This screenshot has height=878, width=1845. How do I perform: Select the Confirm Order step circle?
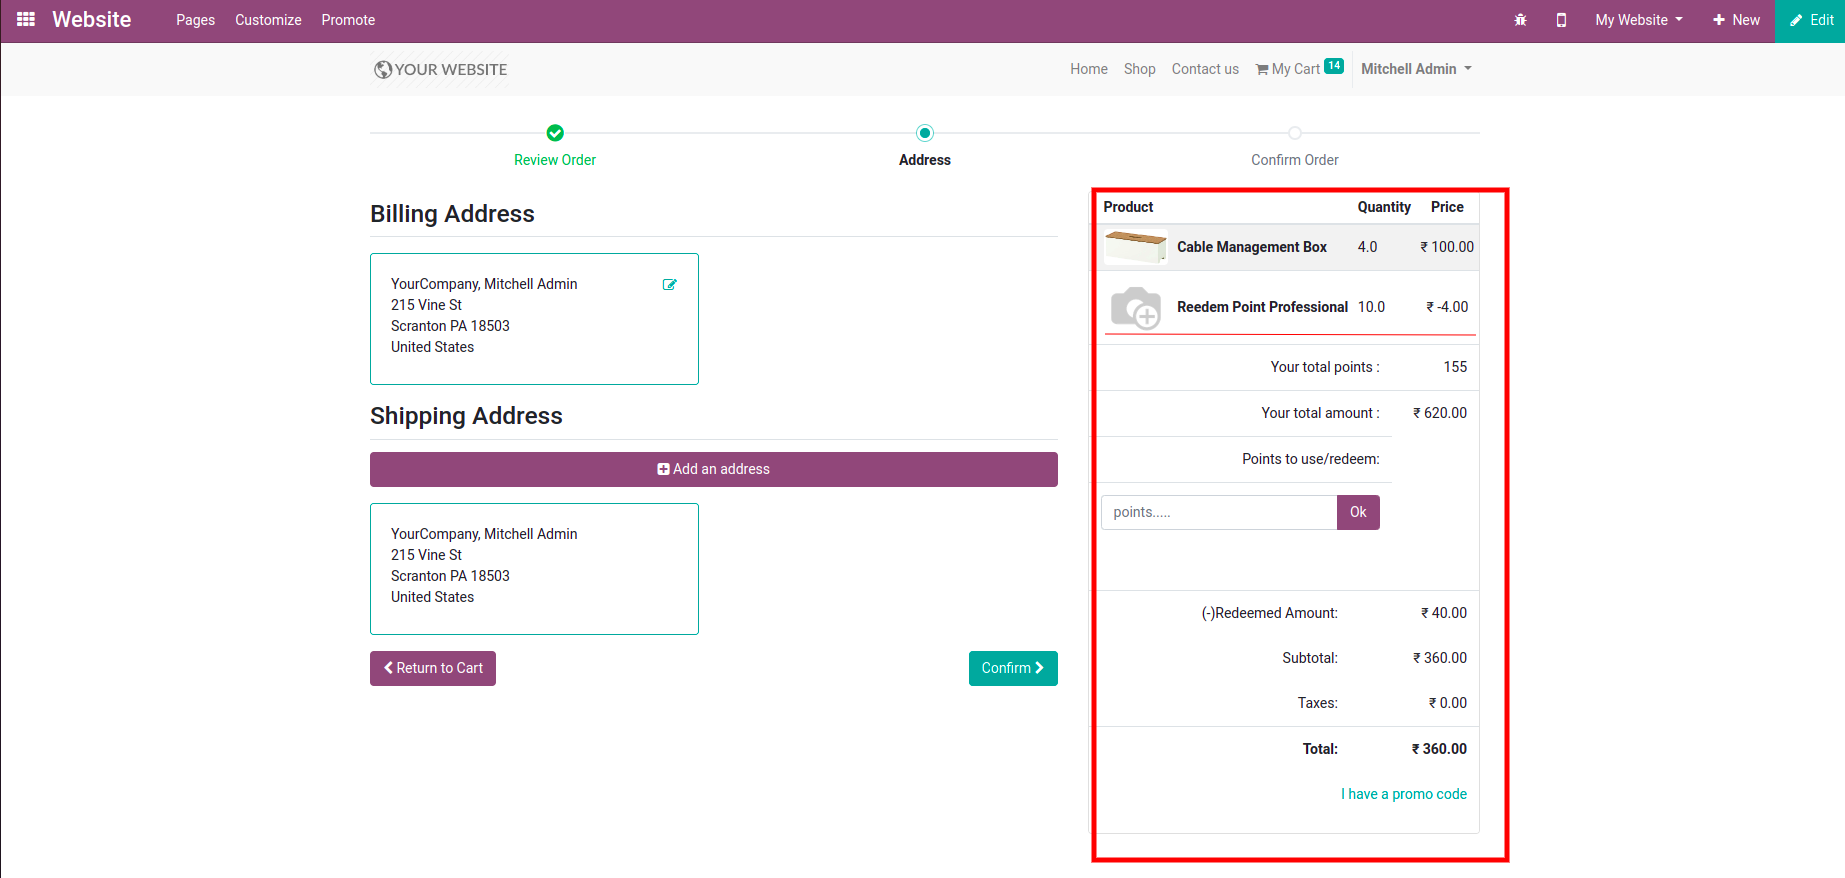(1295, 133)
